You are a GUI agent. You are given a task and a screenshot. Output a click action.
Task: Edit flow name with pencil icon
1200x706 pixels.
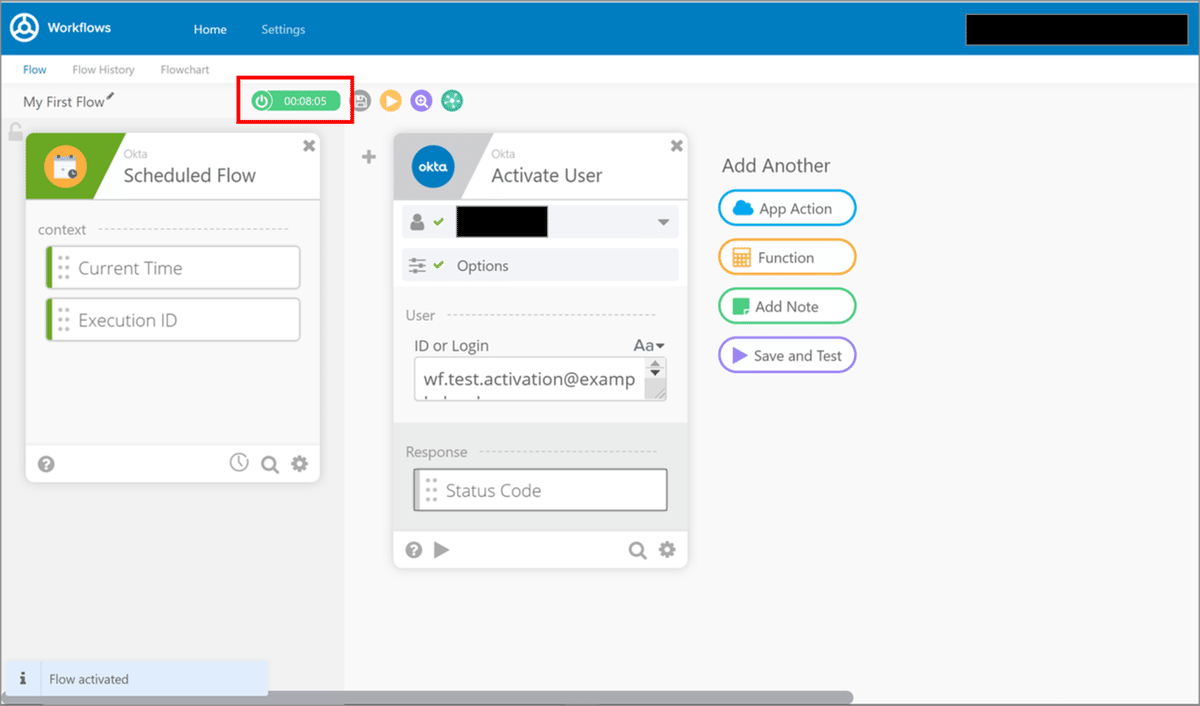click(110, 97)
